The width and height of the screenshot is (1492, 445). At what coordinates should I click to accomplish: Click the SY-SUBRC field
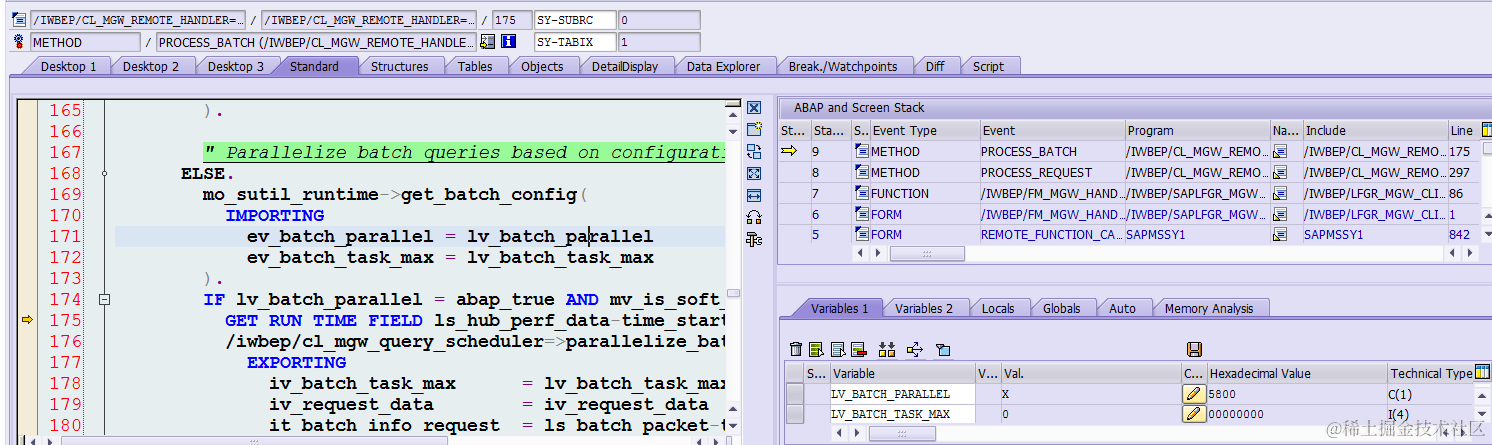tap(575, 20)
